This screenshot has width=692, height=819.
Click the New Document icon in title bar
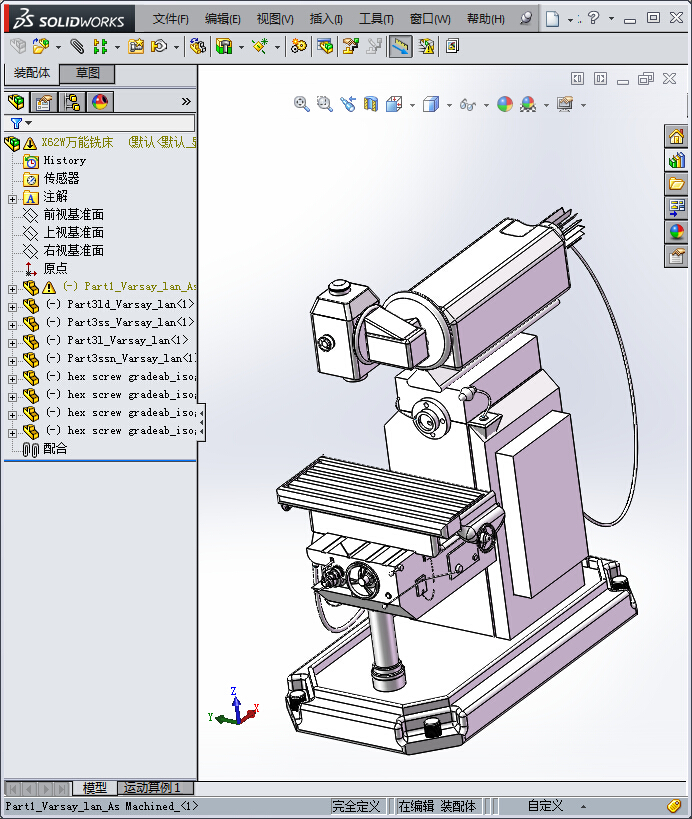[553, 19]
